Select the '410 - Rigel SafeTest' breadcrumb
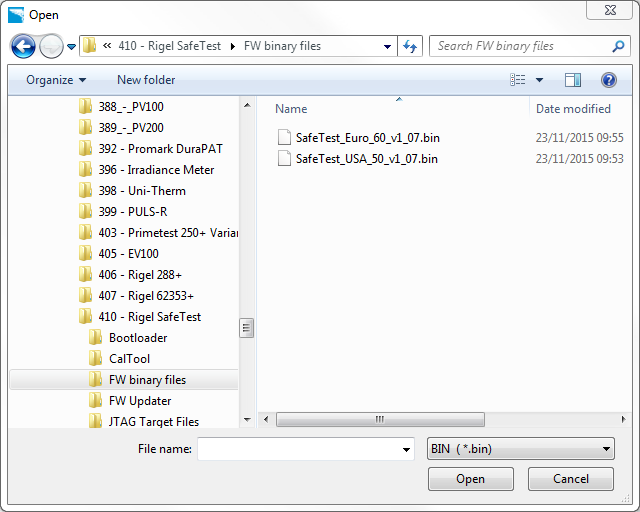The image size is (640, 512). click(169, 46)
